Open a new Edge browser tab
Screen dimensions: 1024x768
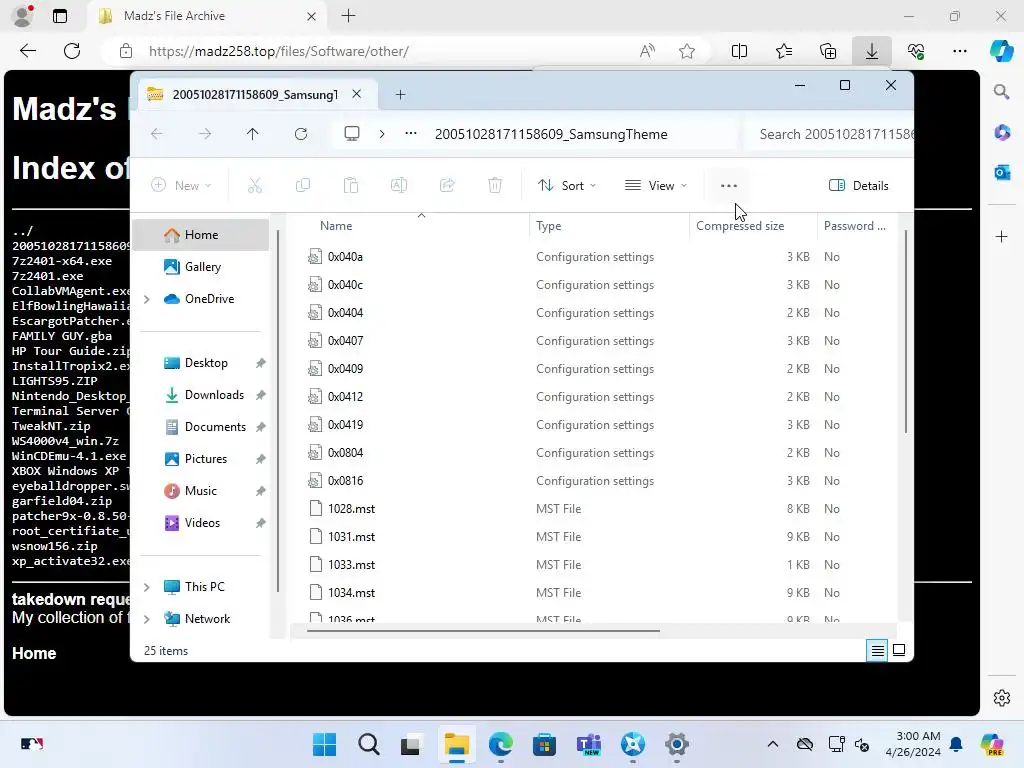[x=349, y=16]
